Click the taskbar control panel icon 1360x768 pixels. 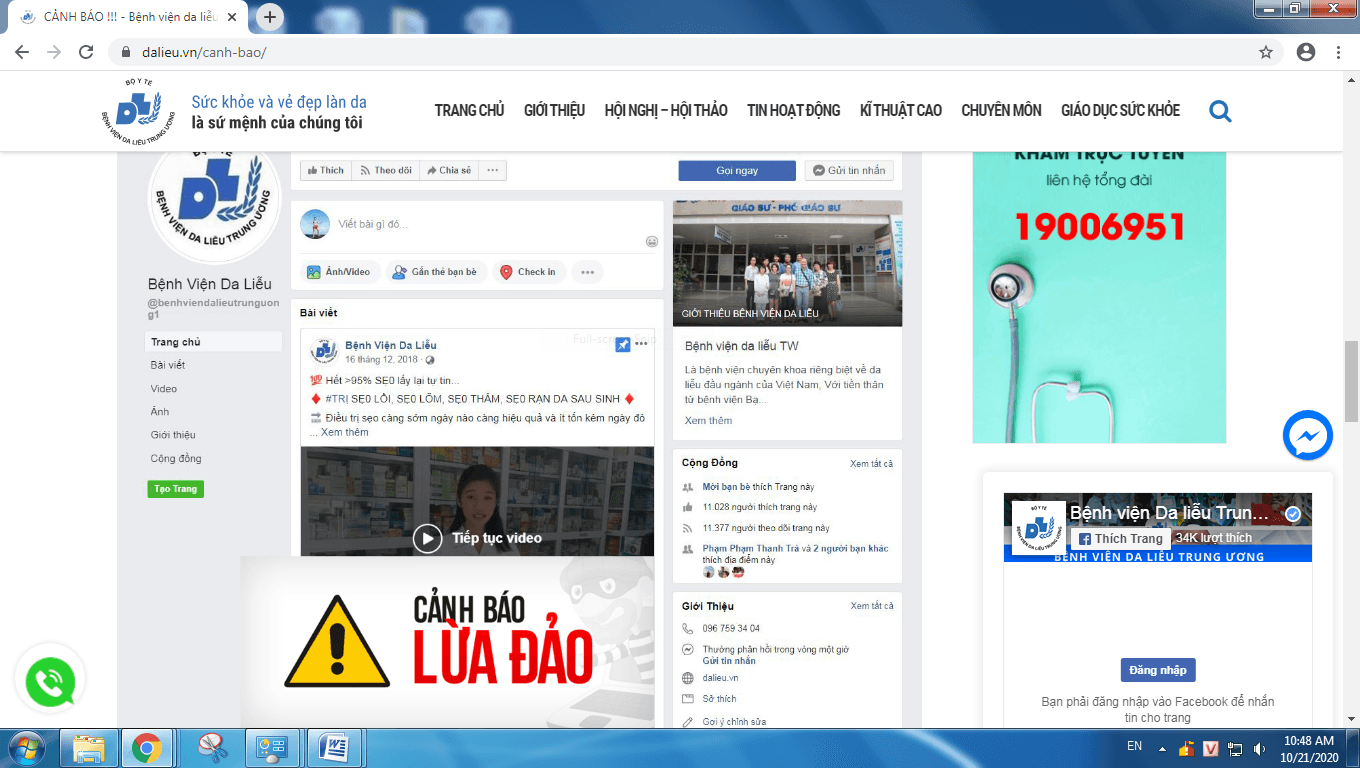271,748
